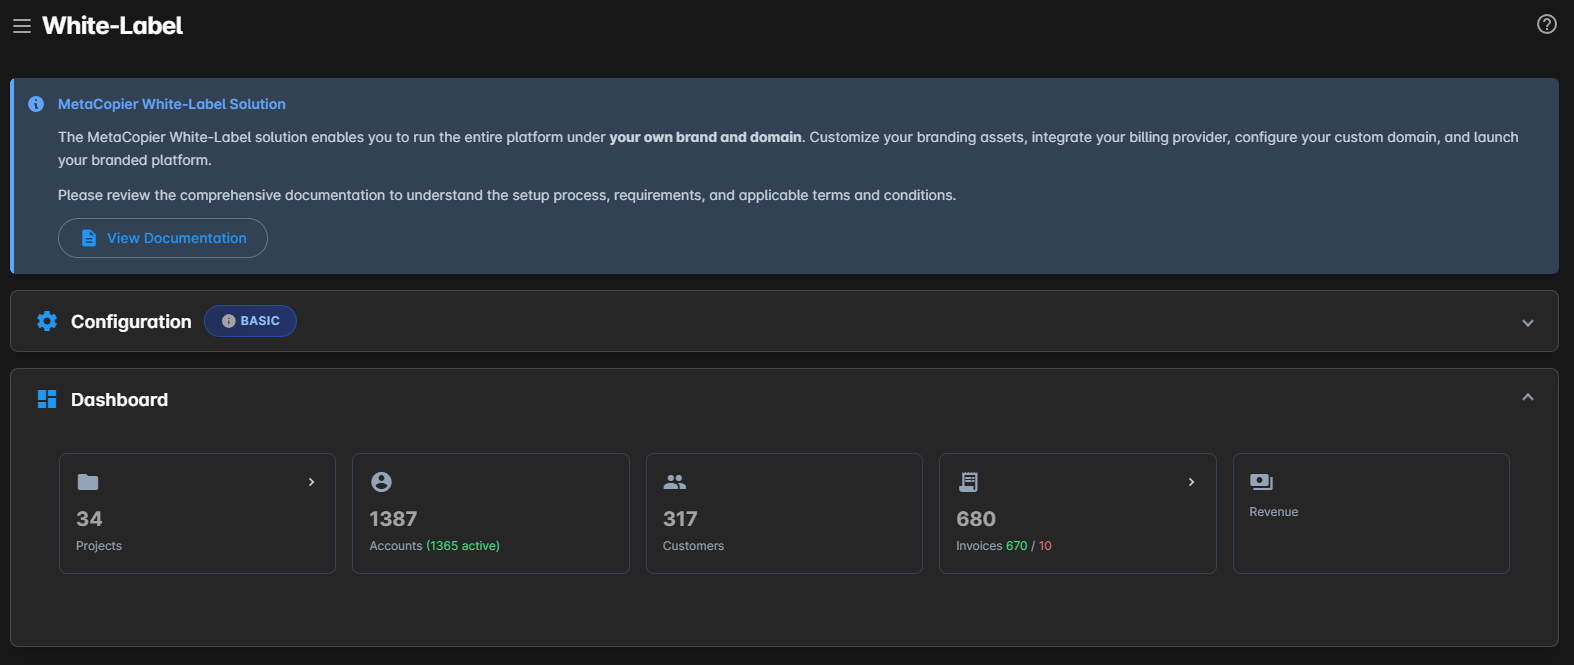Open Projects via its arrow chevron
The width and height of the screenshot is (1574, 665).
pos(312,482)
